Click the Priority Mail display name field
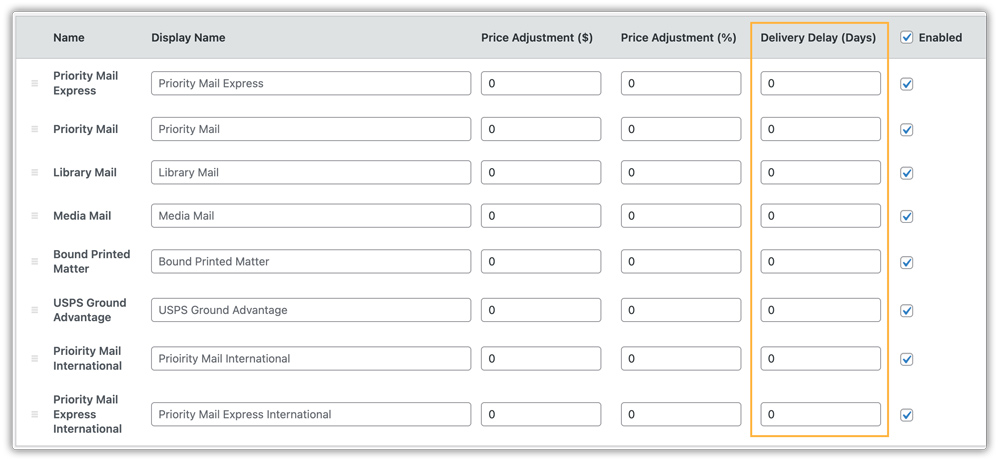 click(x=310, y=129)
